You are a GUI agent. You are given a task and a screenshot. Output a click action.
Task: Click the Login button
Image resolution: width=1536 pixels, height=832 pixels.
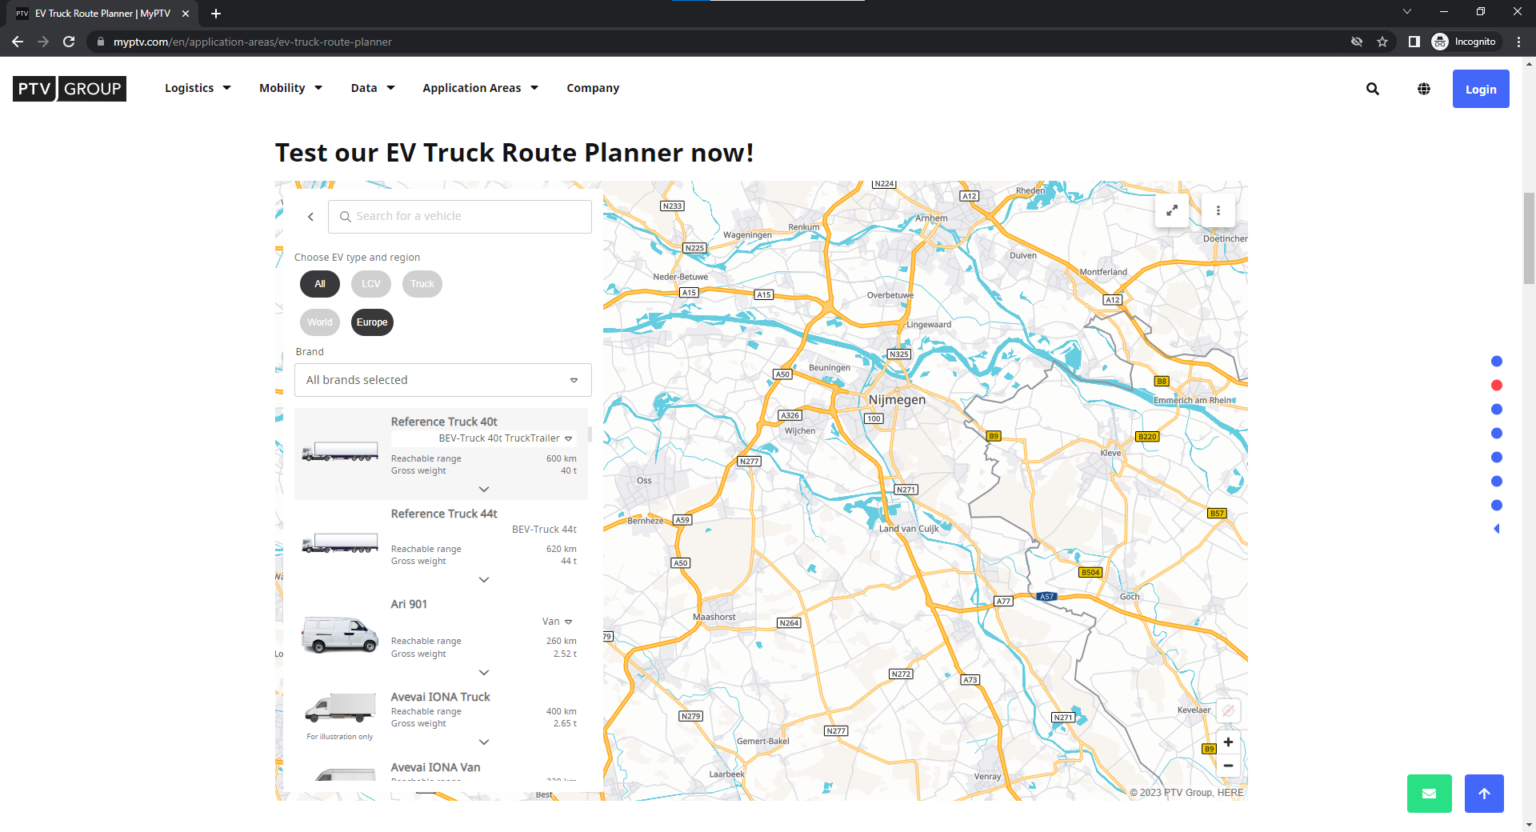pyautogui.click(x=1480, y=88)
